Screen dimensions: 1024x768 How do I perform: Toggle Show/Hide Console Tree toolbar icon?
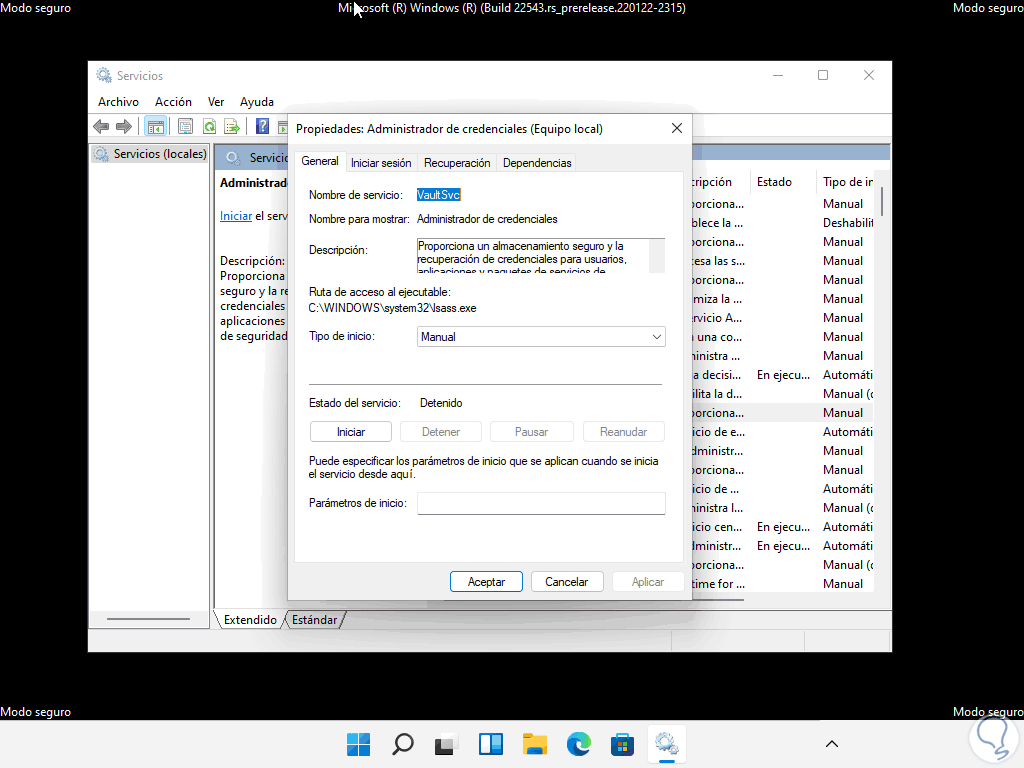click(x=155, y=126)
